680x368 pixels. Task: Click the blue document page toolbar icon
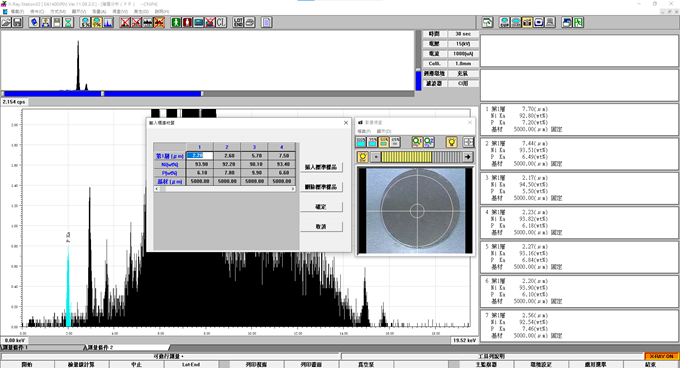click(266, 22)
